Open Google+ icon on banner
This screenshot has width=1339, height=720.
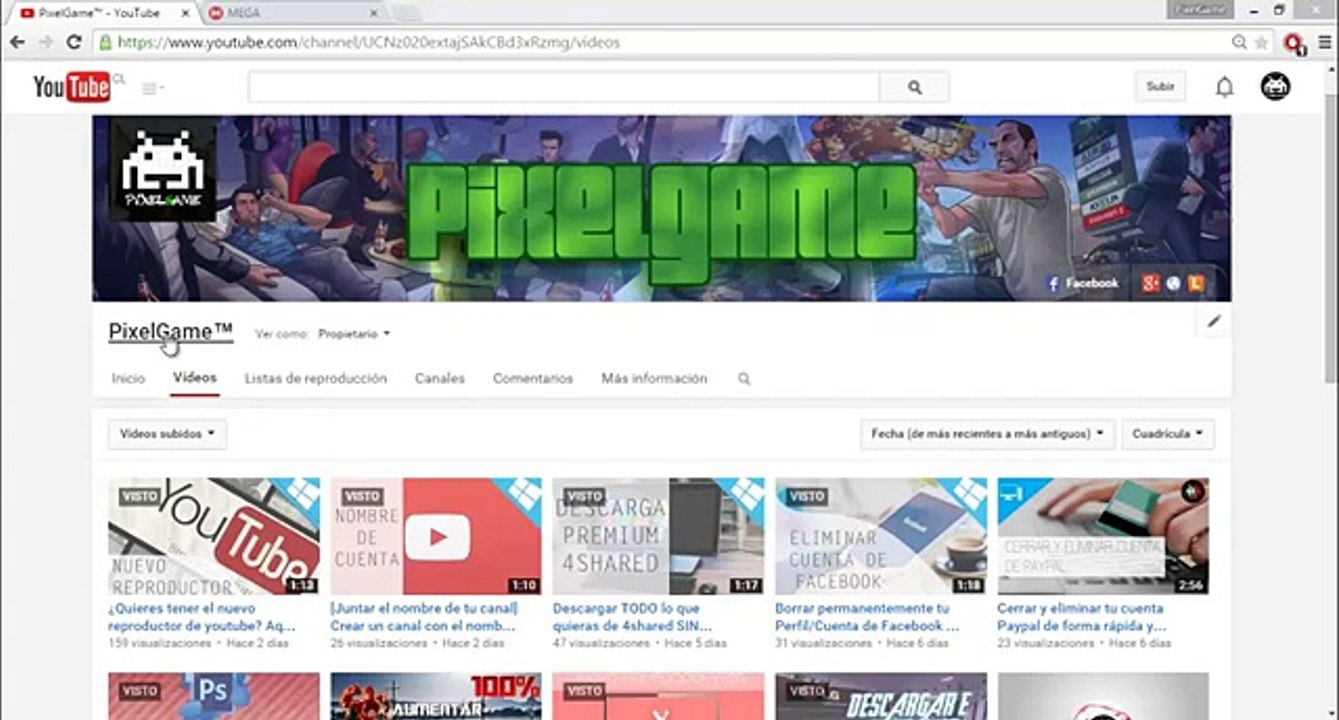coord(1151,284)
